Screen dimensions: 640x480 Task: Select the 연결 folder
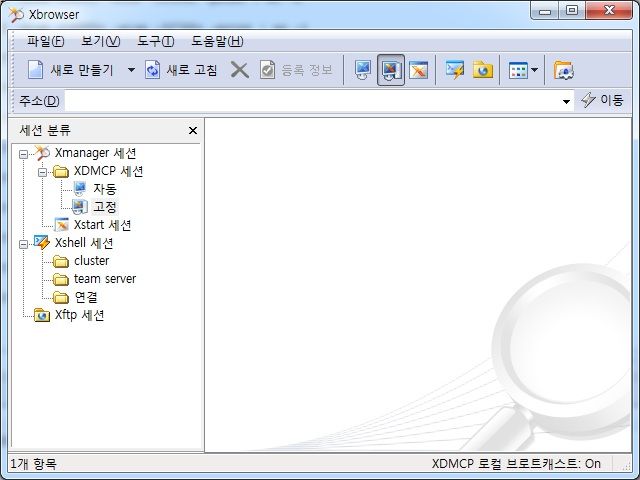click(86, 297)
